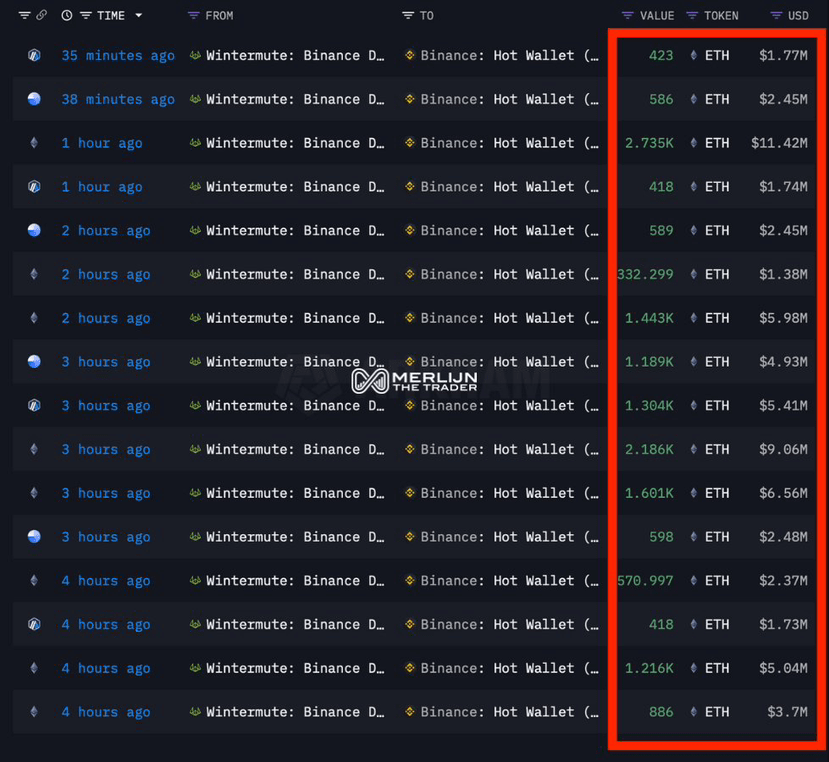Viewport: 829px width, 762px height.
Task: Click the 2.735K value cell
Action: pyautogui.click(x=649, y=143)
